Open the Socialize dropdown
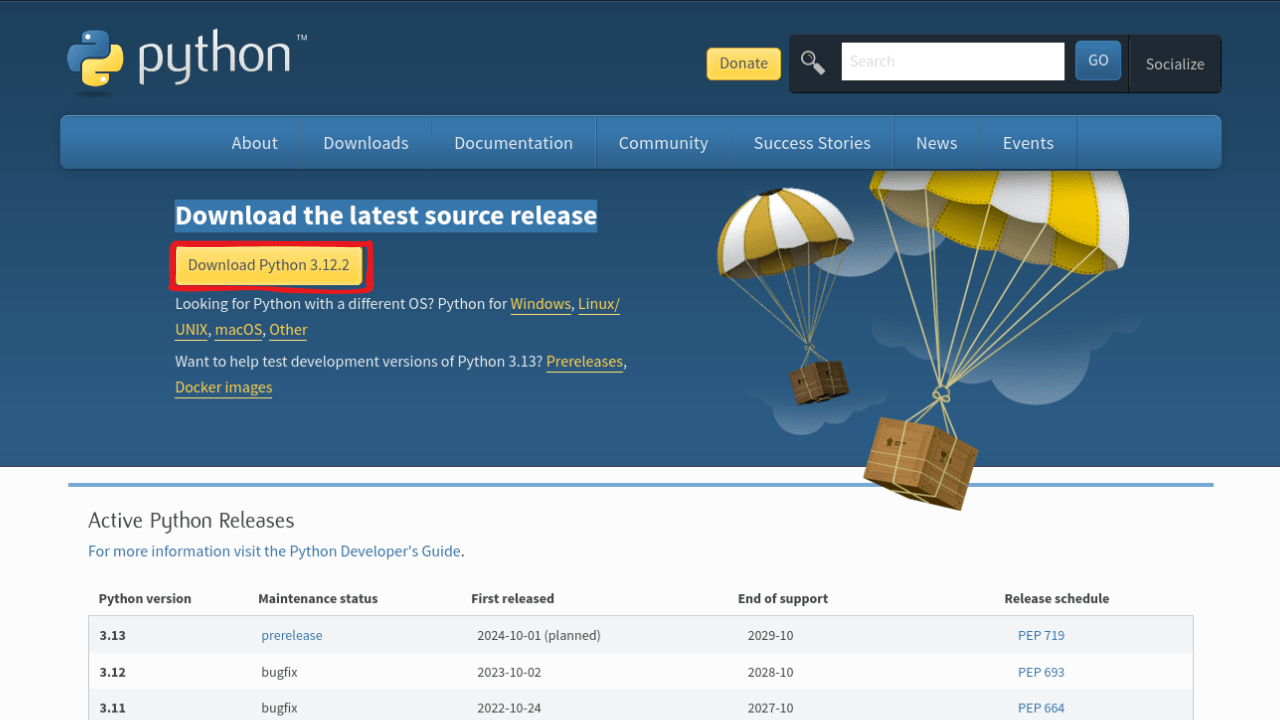1280x720 pixels. coord(1175,64)
